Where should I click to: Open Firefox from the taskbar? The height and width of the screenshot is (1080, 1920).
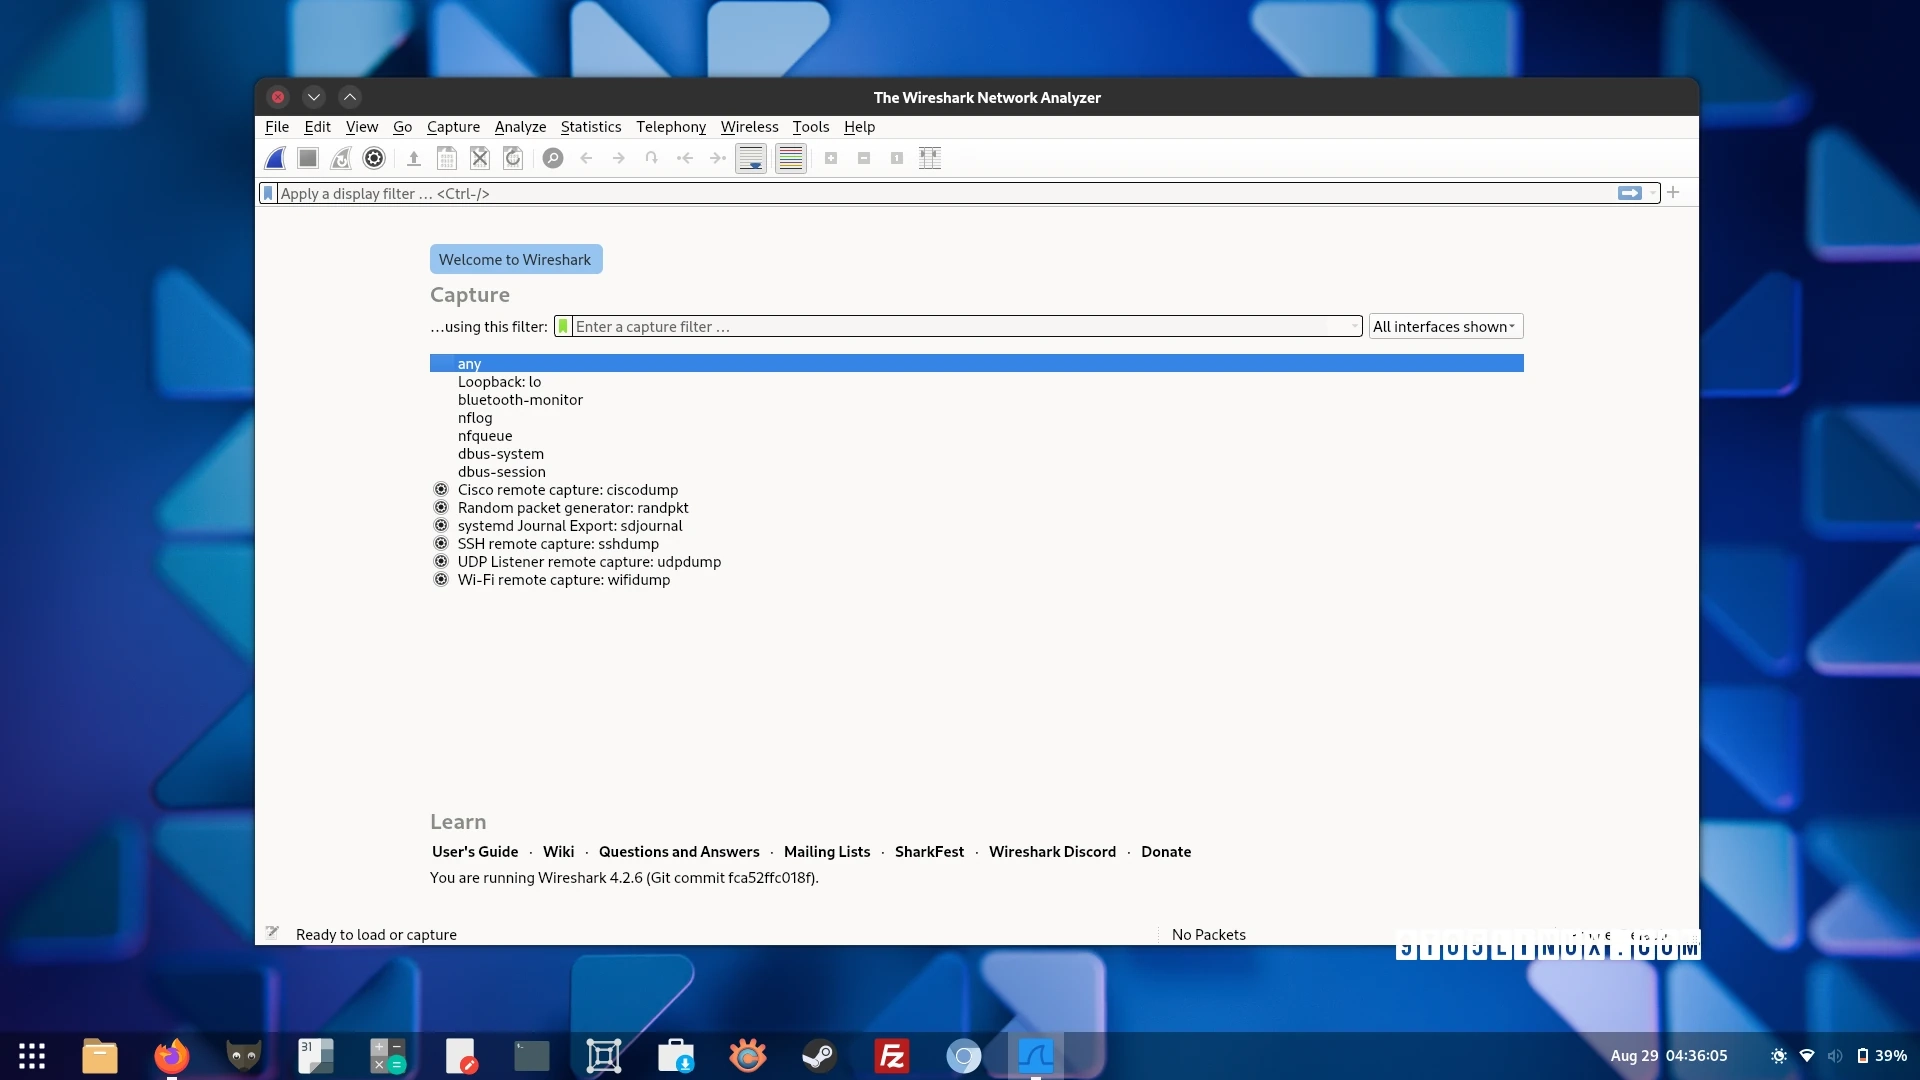(169, 1054)
